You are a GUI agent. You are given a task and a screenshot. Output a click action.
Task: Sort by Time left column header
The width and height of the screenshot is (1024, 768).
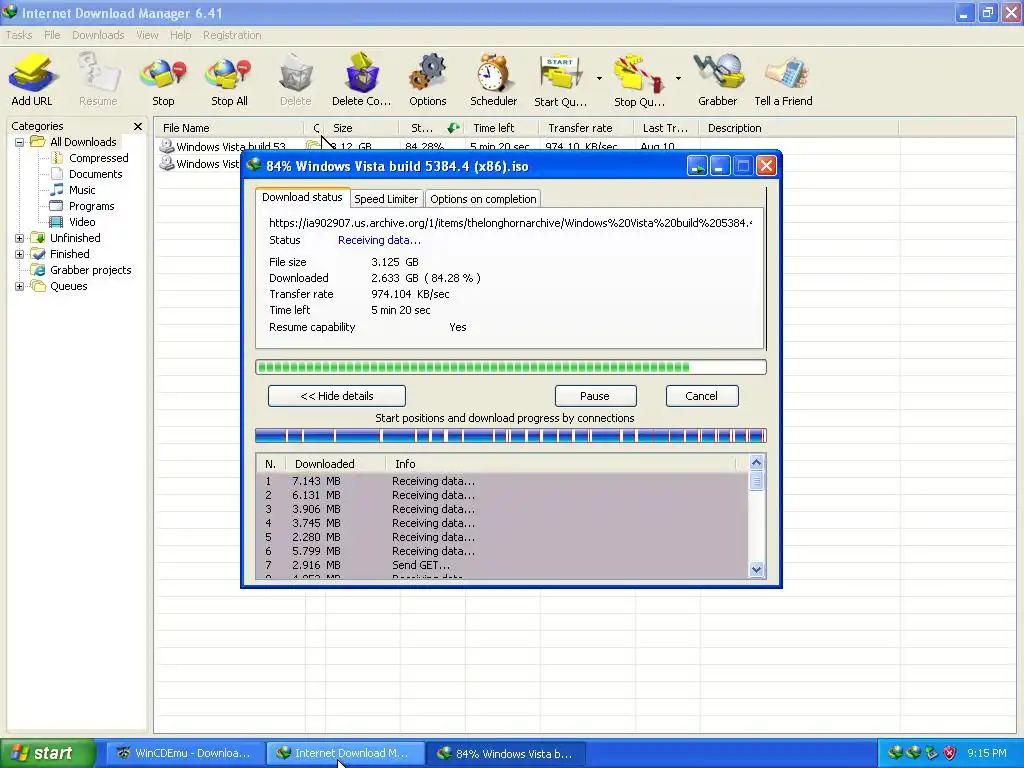tap(501, 128)
